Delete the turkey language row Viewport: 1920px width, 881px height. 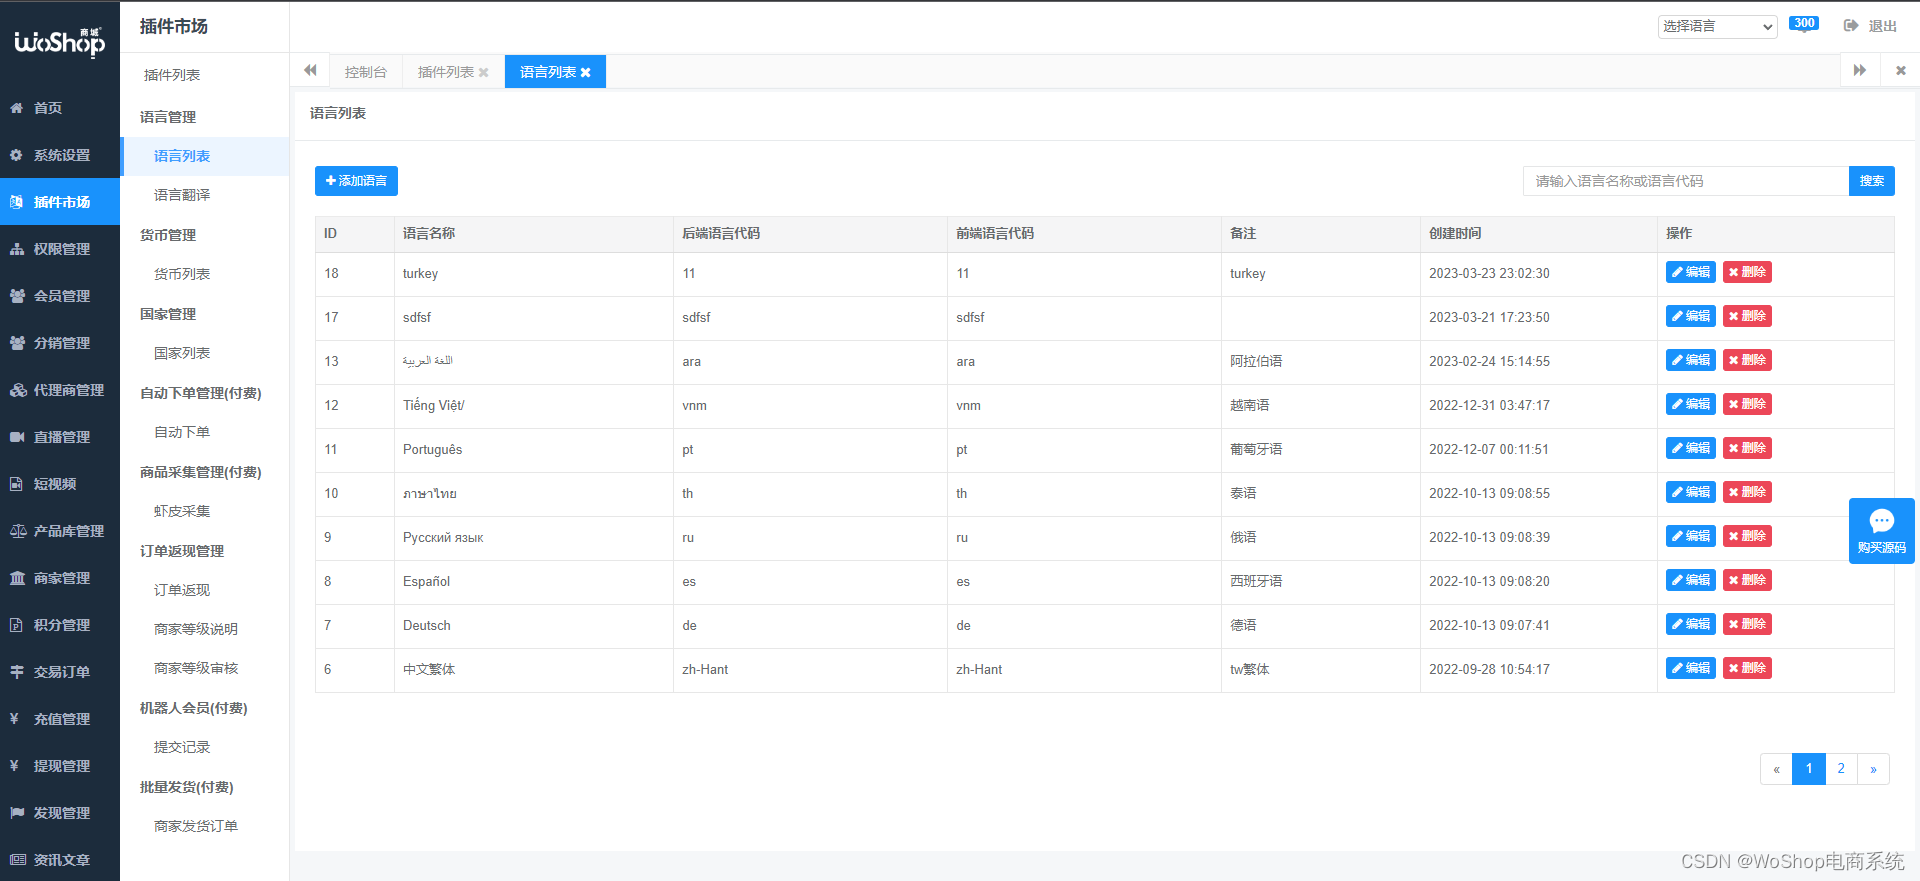pyautogui.click(x=1747, y=272)
